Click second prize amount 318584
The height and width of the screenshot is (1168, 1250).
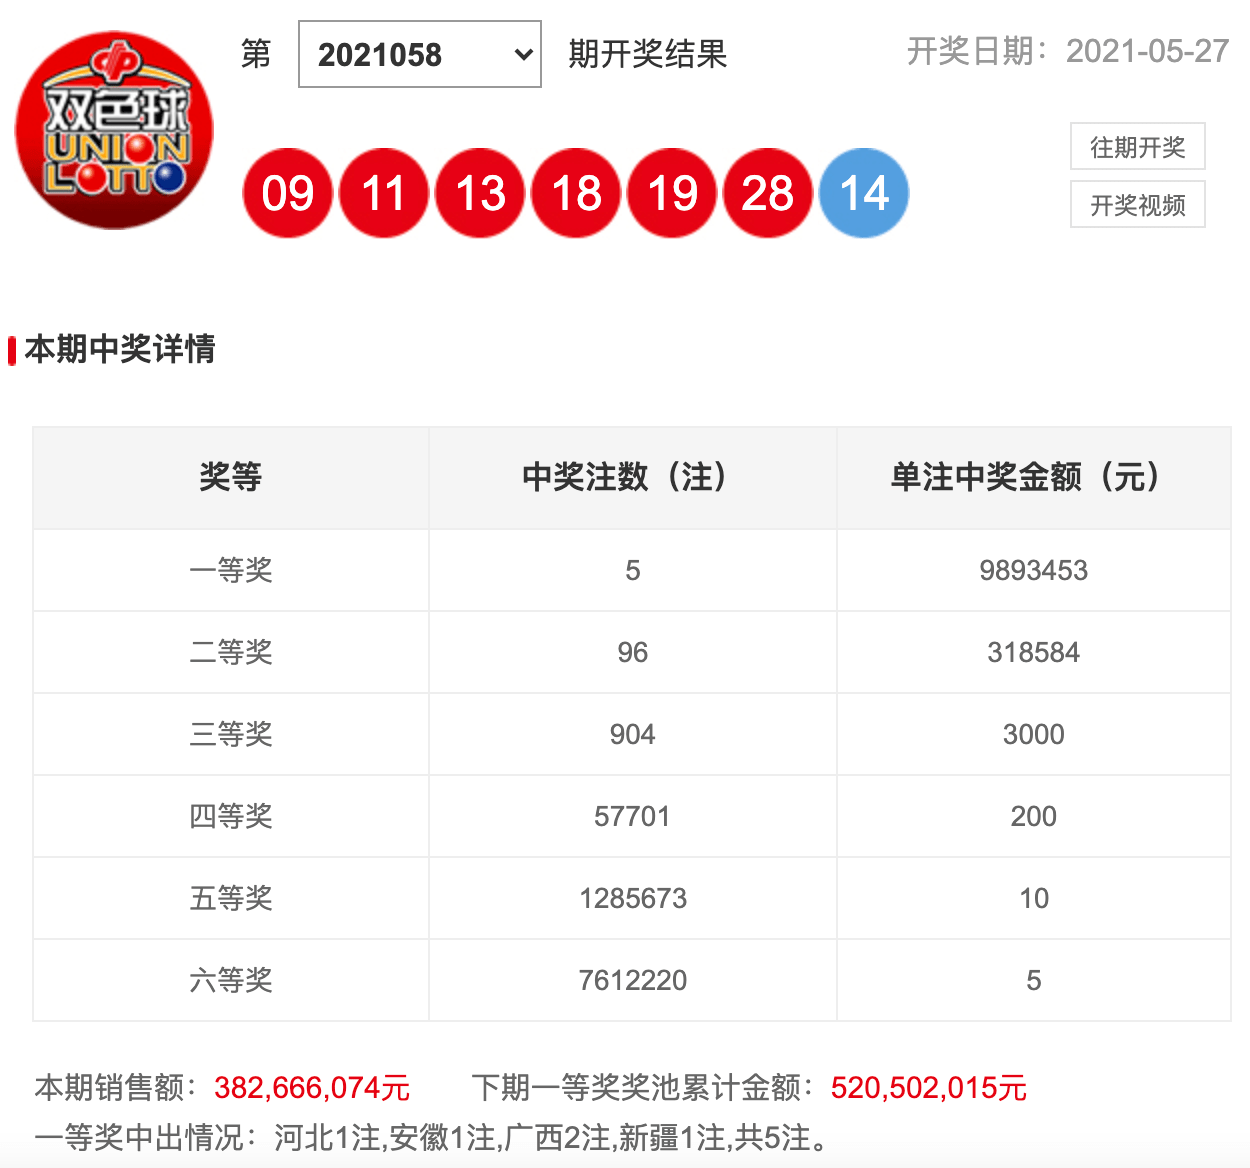pyautogui.click(x=1034, y=652)
